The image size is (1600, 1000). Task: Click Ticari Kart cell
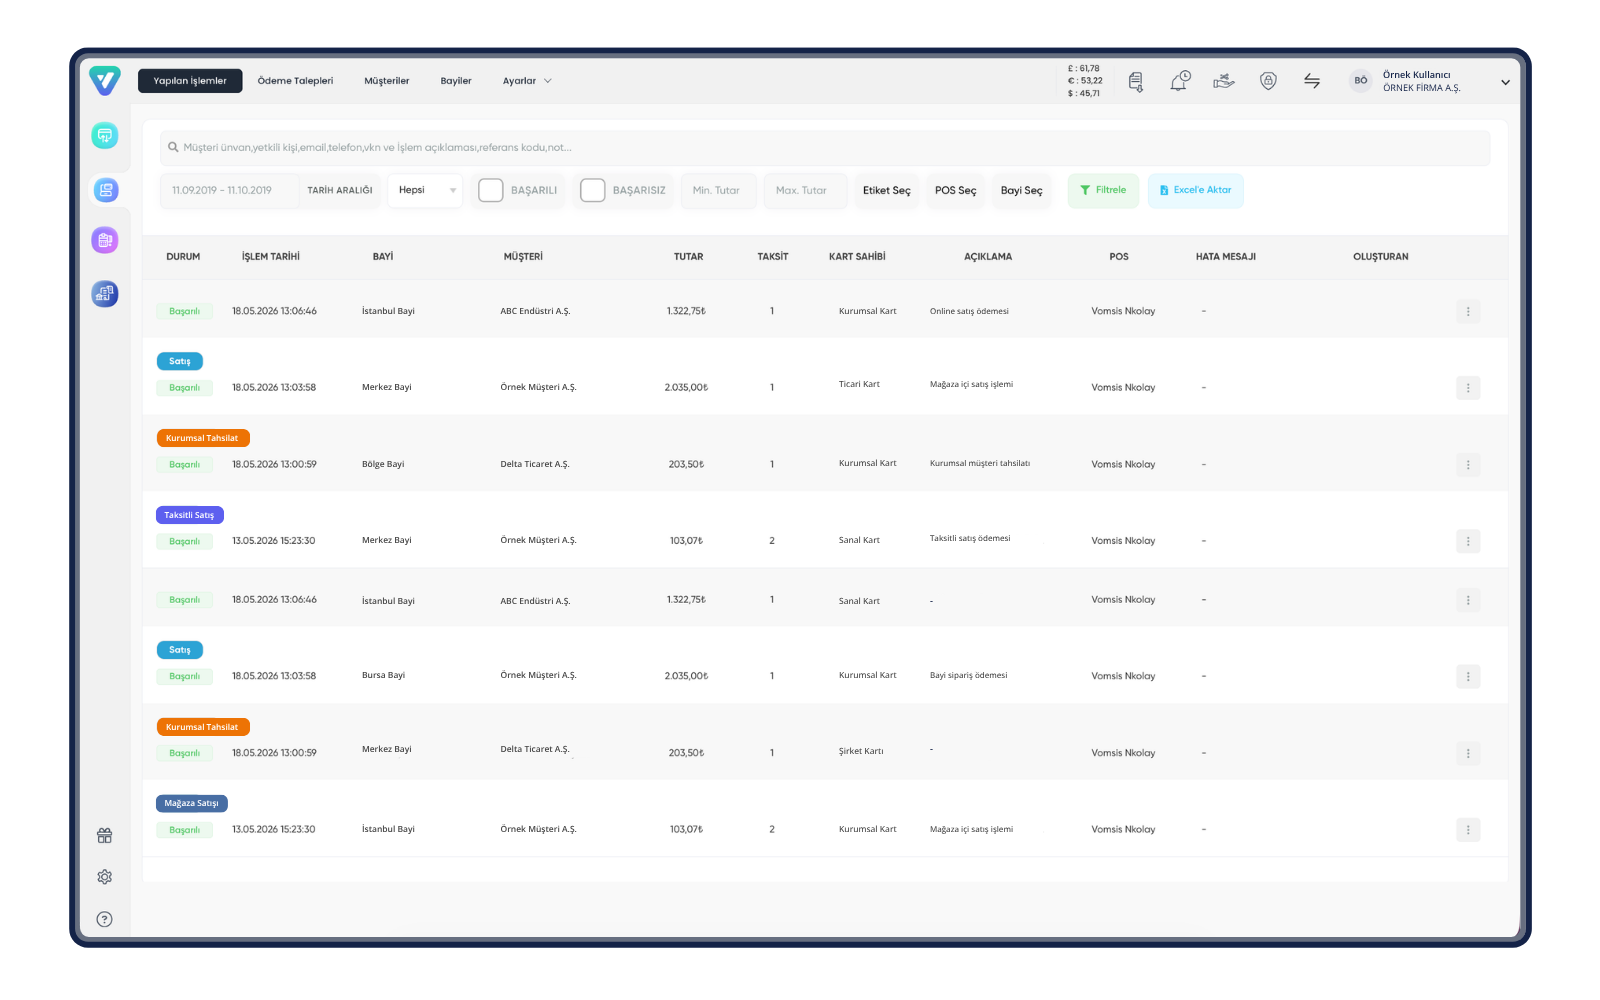pos(859,384)
